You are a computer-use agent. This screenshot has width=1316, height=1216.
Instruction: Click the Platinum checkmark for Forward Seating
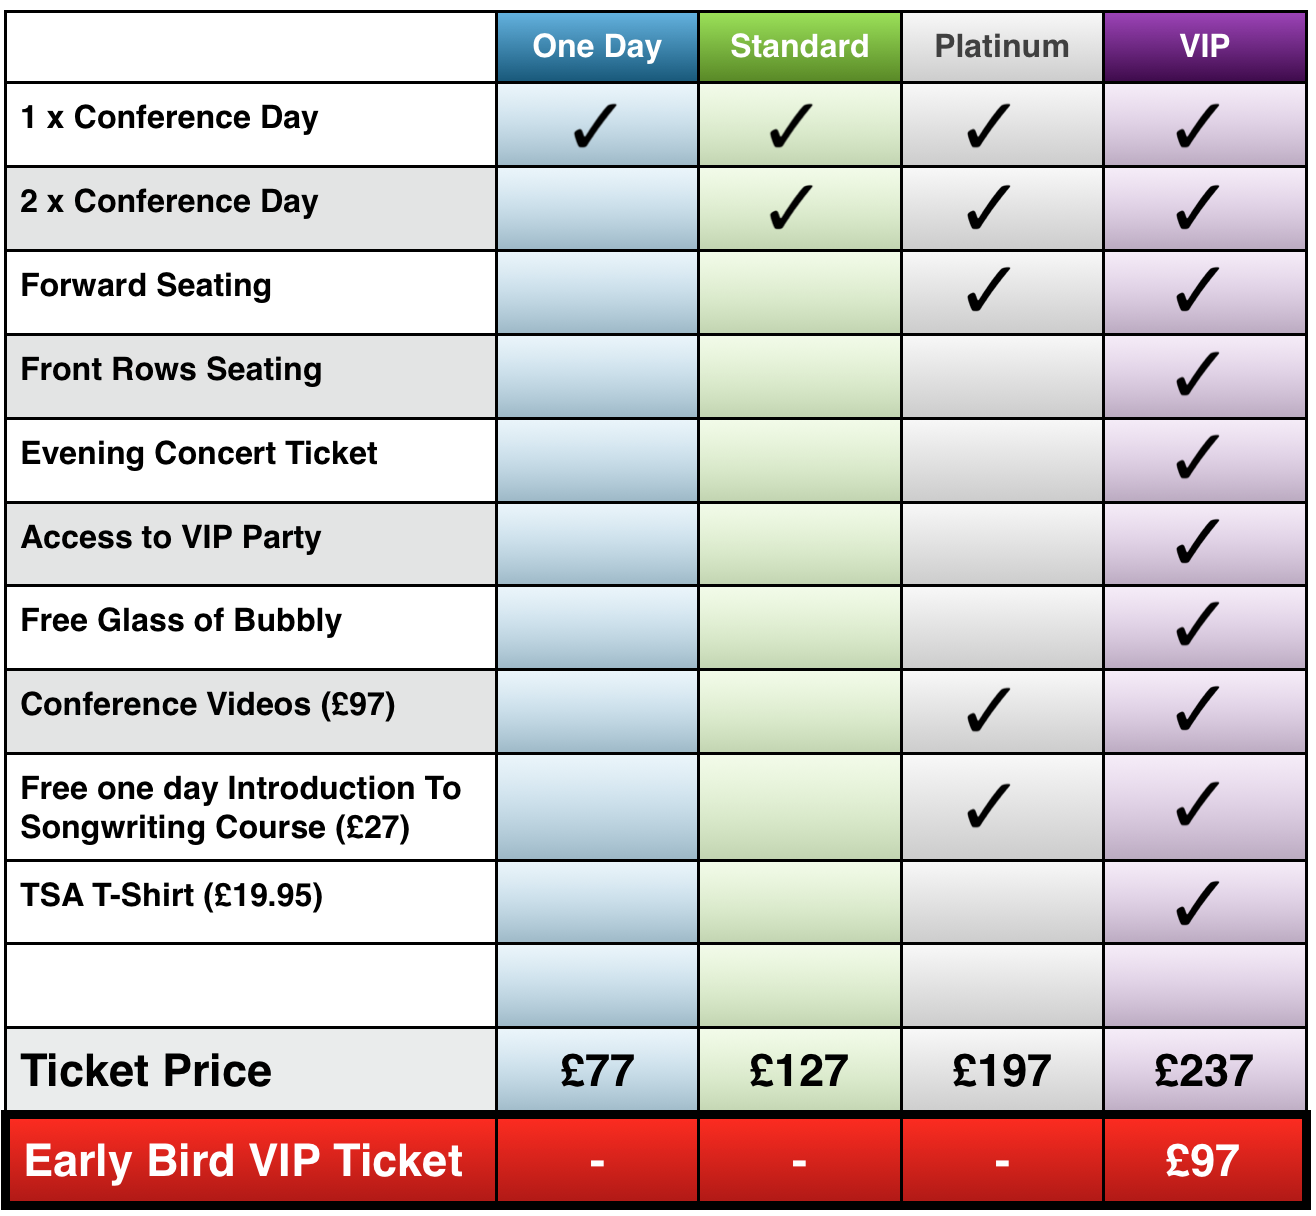[x=989, y=290]
